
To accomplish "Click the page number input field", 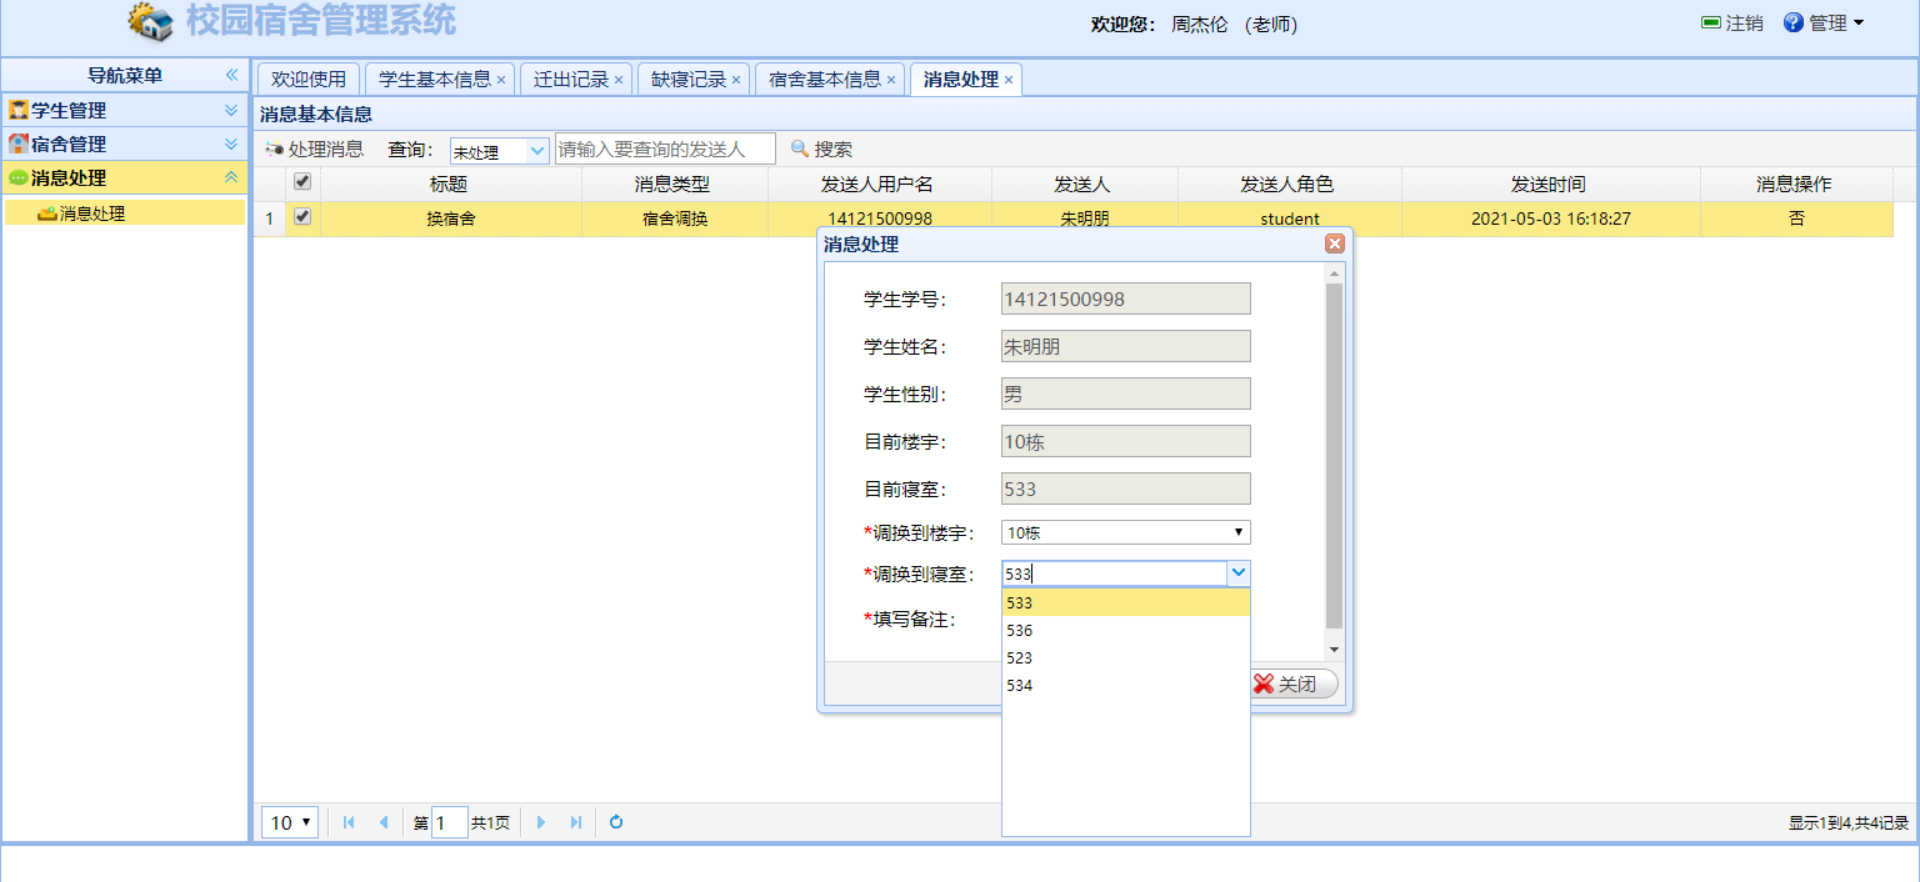I will (449, 822).
